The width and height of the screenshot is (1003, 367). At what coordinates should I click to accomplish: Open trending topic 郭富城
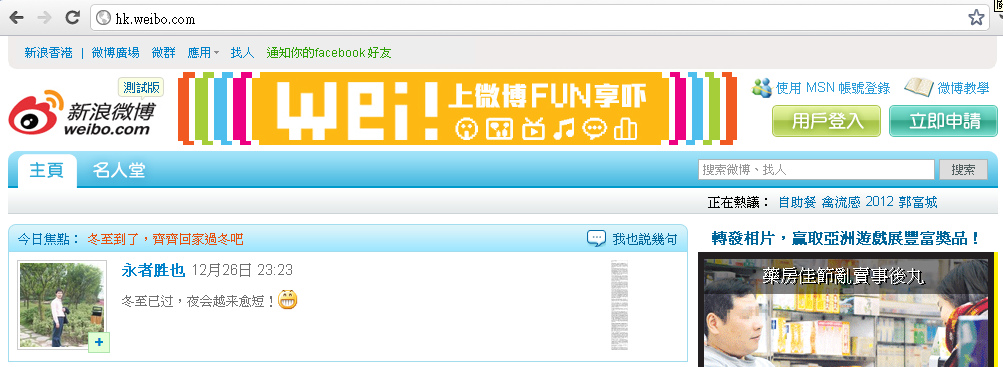[919, 203]
